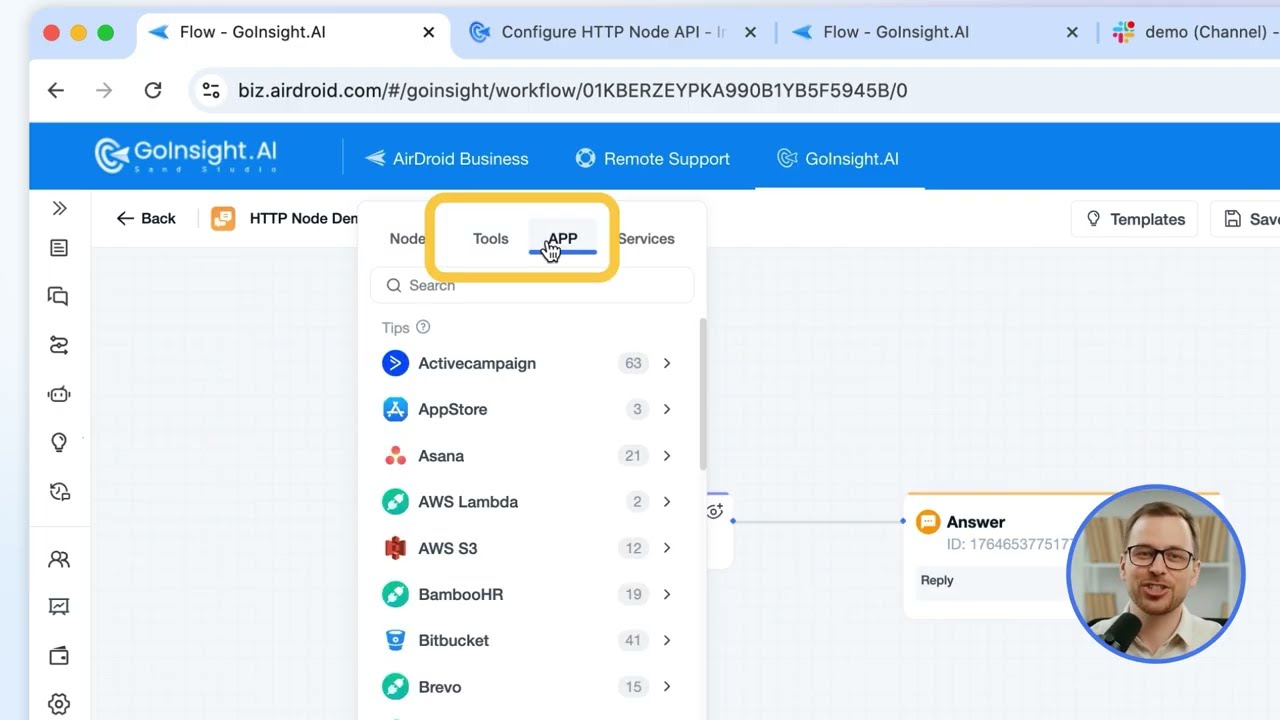The width and height of the screenshot is (1280, 720).
Task: Click the Tips label
Action: (x=395, y=327)
